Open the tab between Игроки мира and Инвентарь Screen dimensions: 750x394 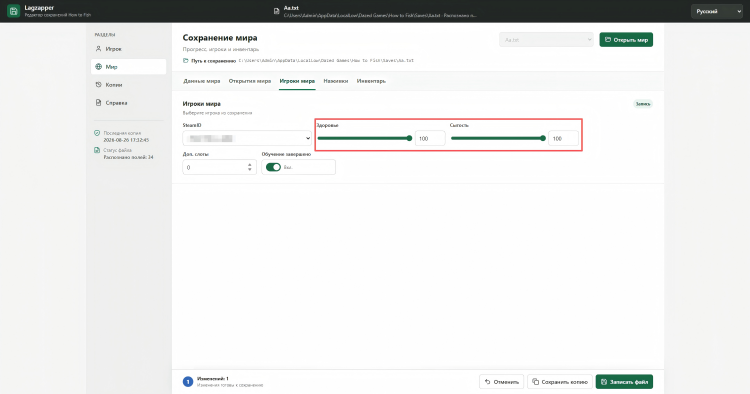click(335, 81)
